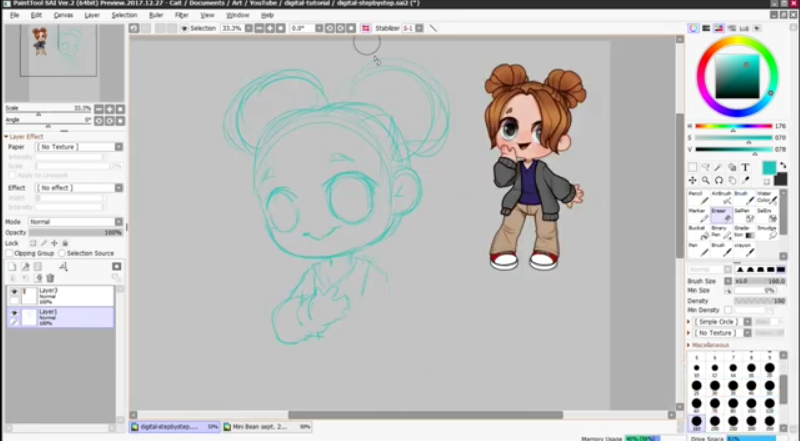800x441 pixels.
Task: Pick the Zoom magnifier tool
Action: (x=706, y=180)
